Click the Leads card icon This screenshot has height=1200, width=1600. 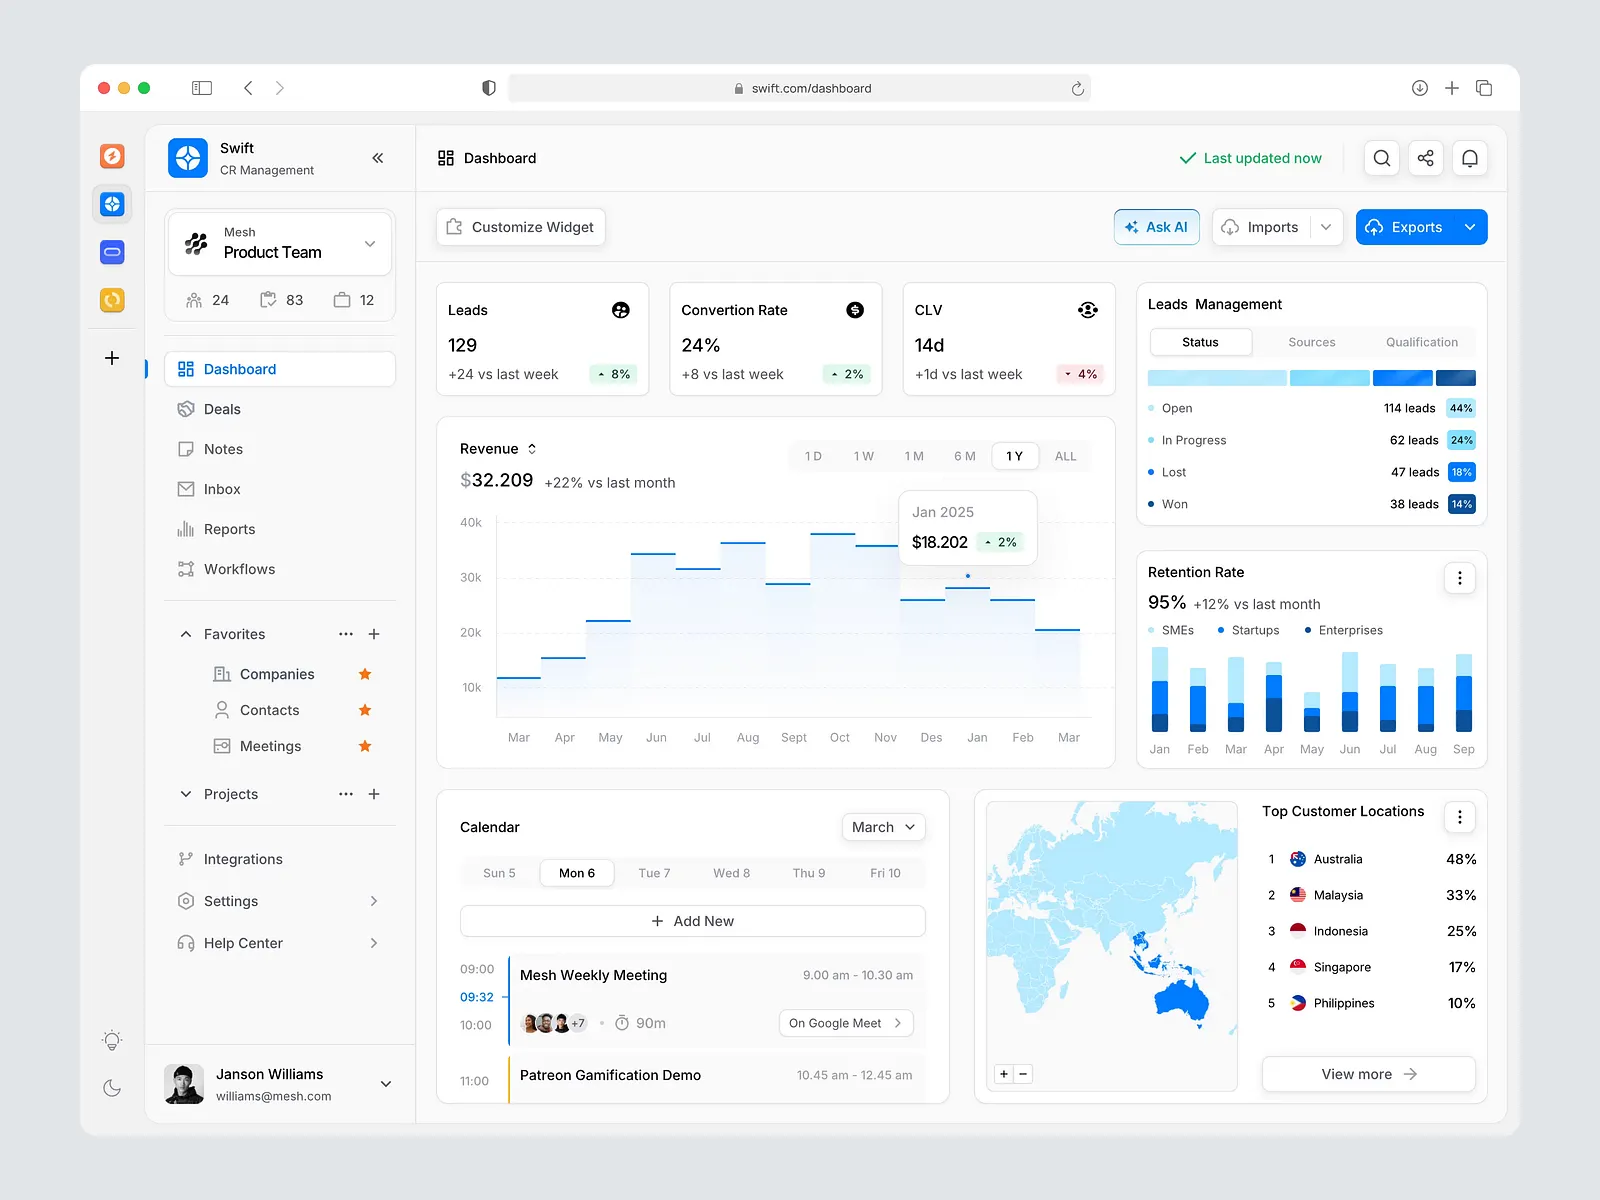pyautogui.click(x=621, y=310)
